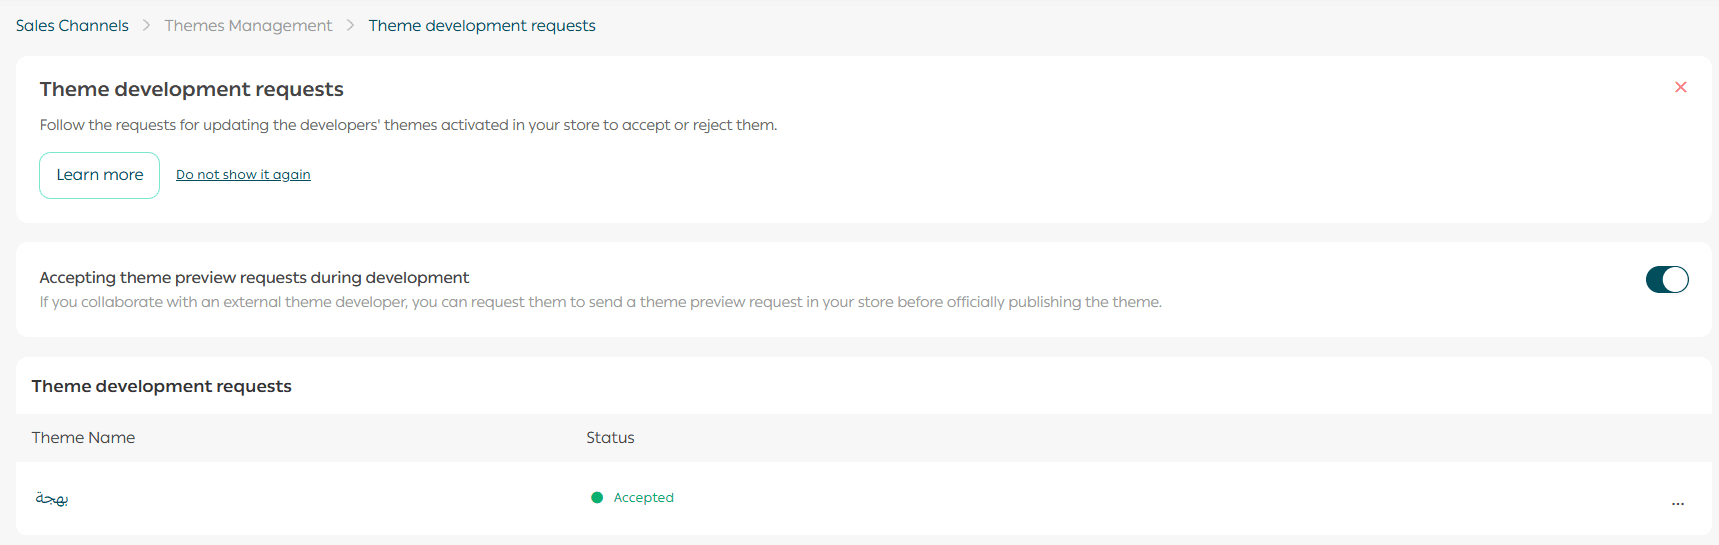The width and height of the screenshot is (1719, 545).
Task: Click the Accepted status label
Action: [643, 497]
